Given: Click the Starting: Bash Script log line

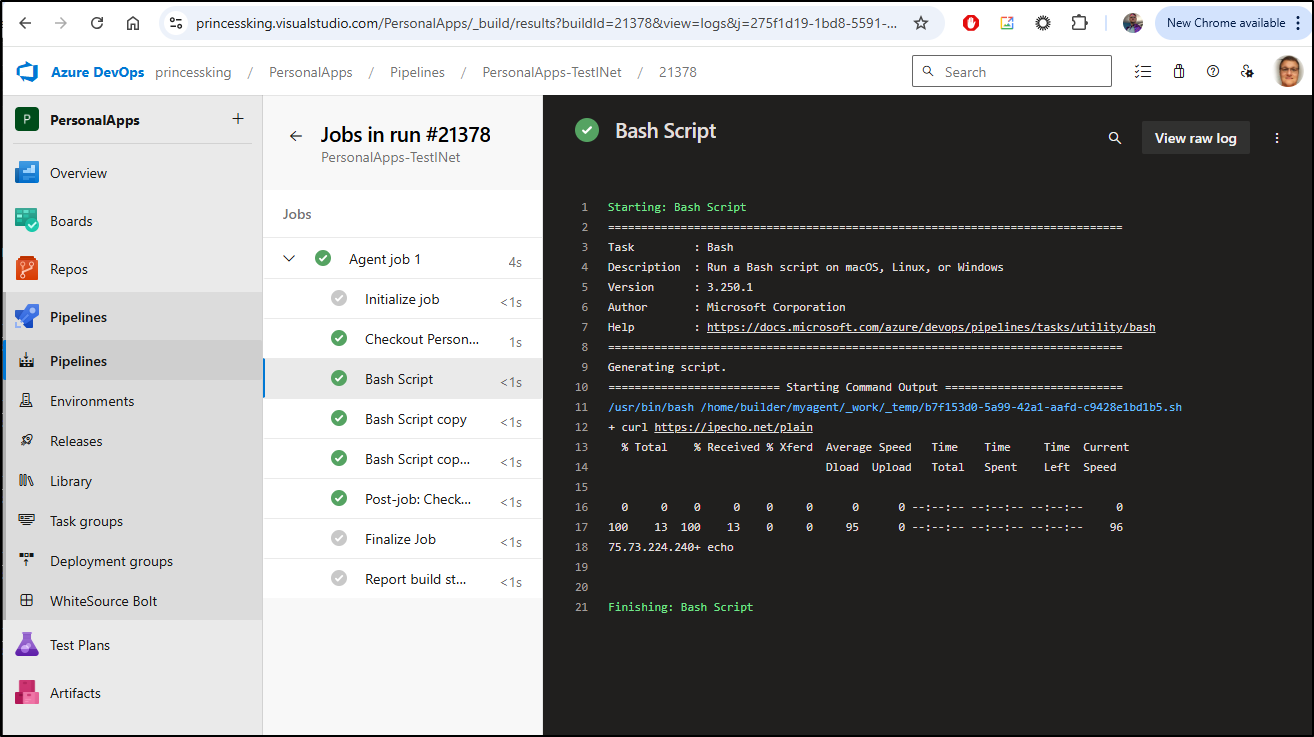Looking at the screenshot, I should [677, 207].
